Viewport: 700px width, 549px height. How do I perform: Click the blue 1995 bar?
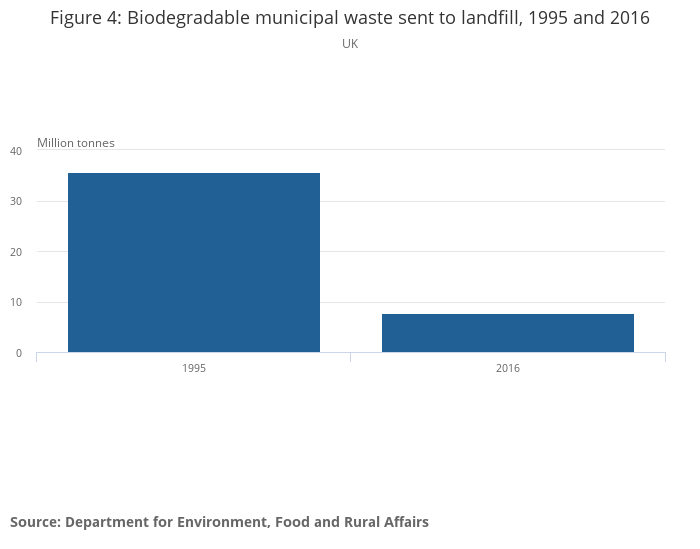pyautogui.click(x=194, y=262)
